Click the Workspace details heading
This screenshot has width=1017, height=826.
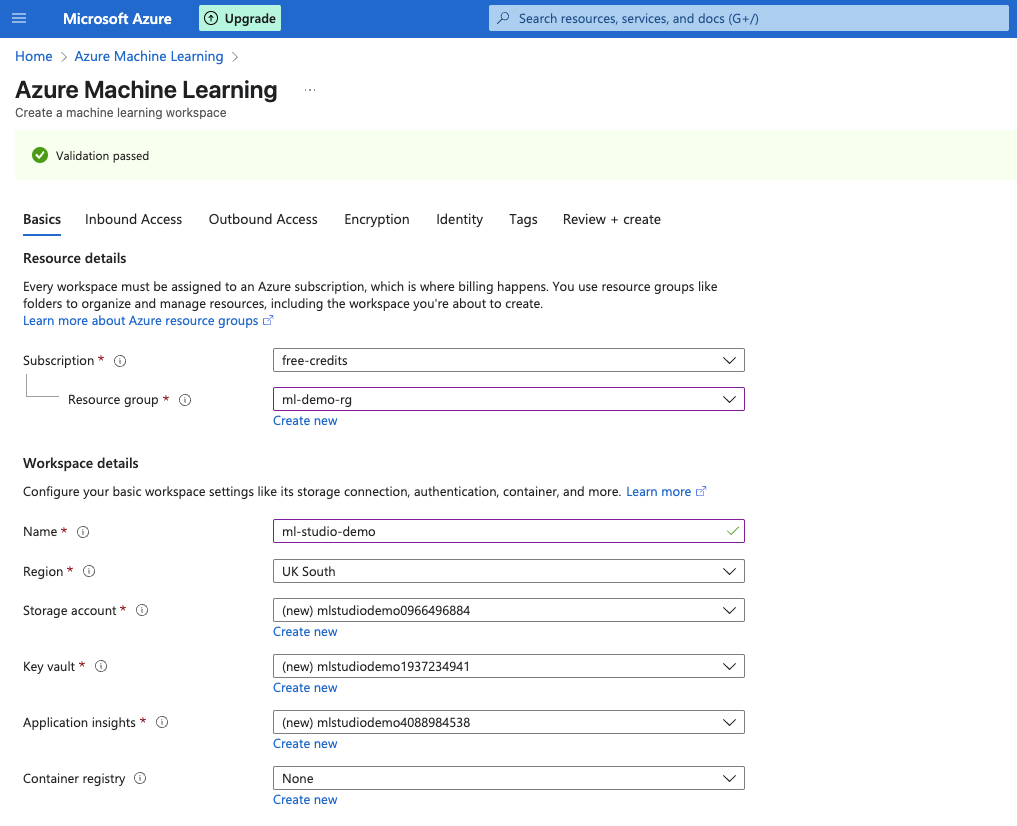click(x=81, y=464)
